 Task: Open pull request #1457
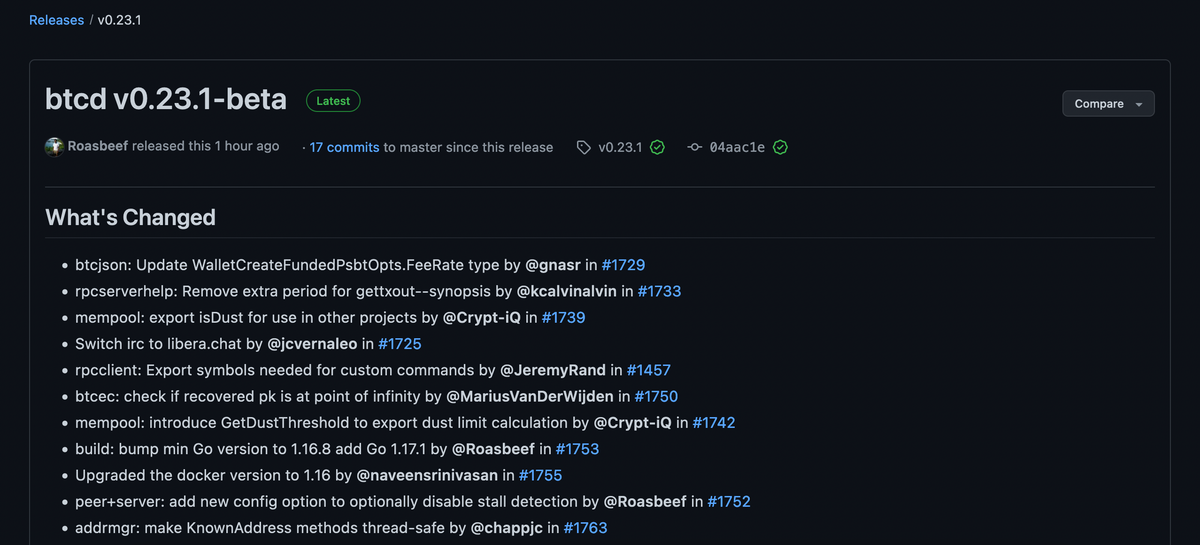click(649, 370)
